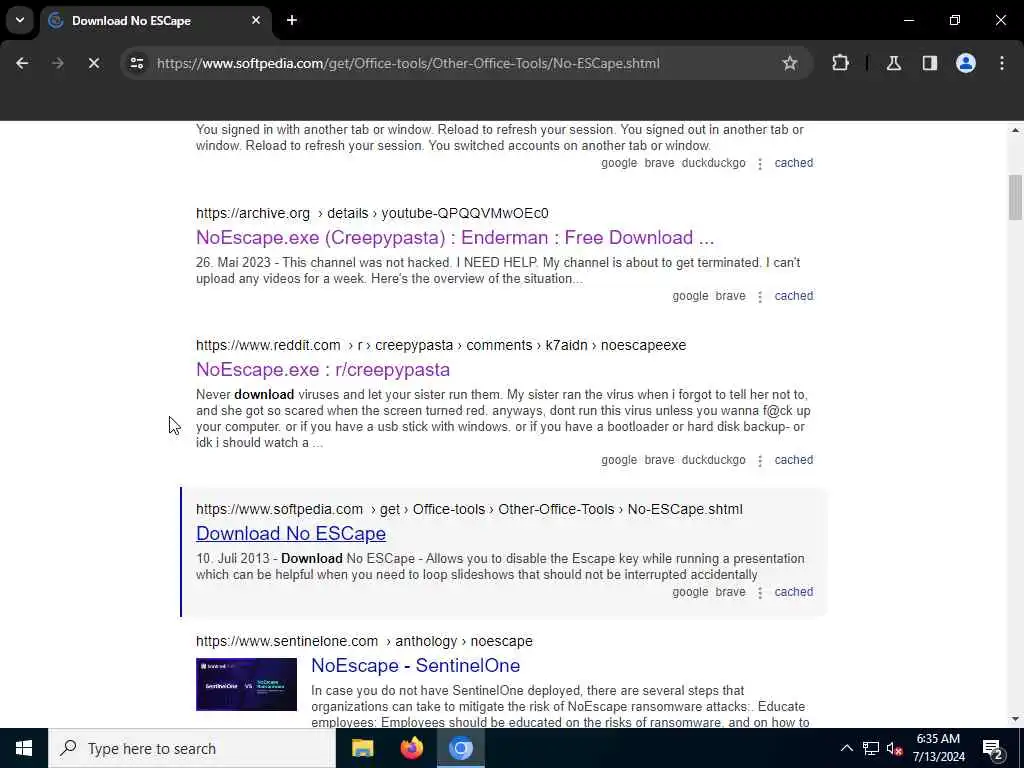
Task: Open more options dots for archive.org result
Action: point(760,296)
